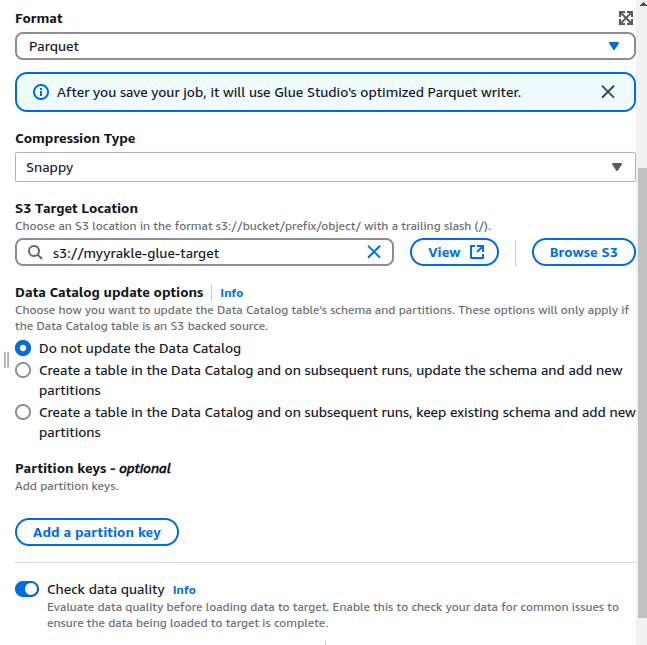Dismiss the Parquet writer info banner

point(608,92)
